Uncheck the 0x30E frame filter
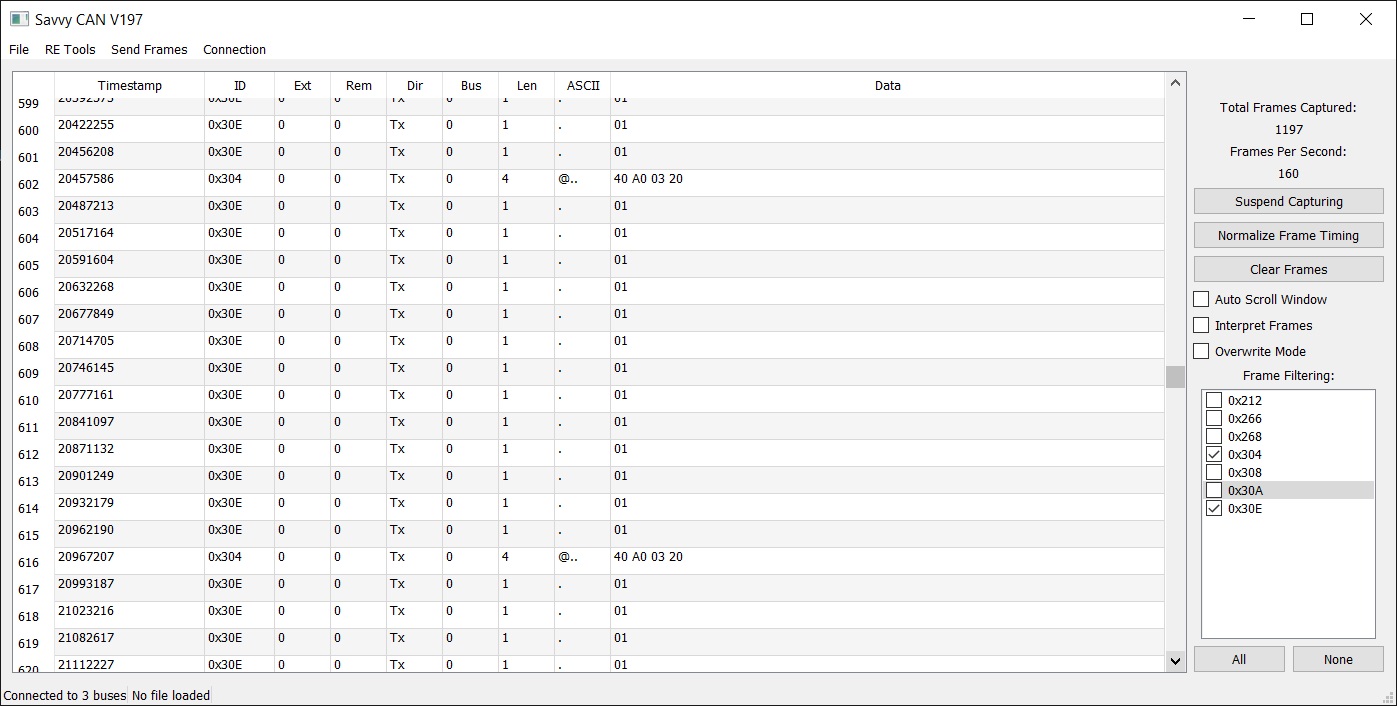 [x=1214, y=509]
